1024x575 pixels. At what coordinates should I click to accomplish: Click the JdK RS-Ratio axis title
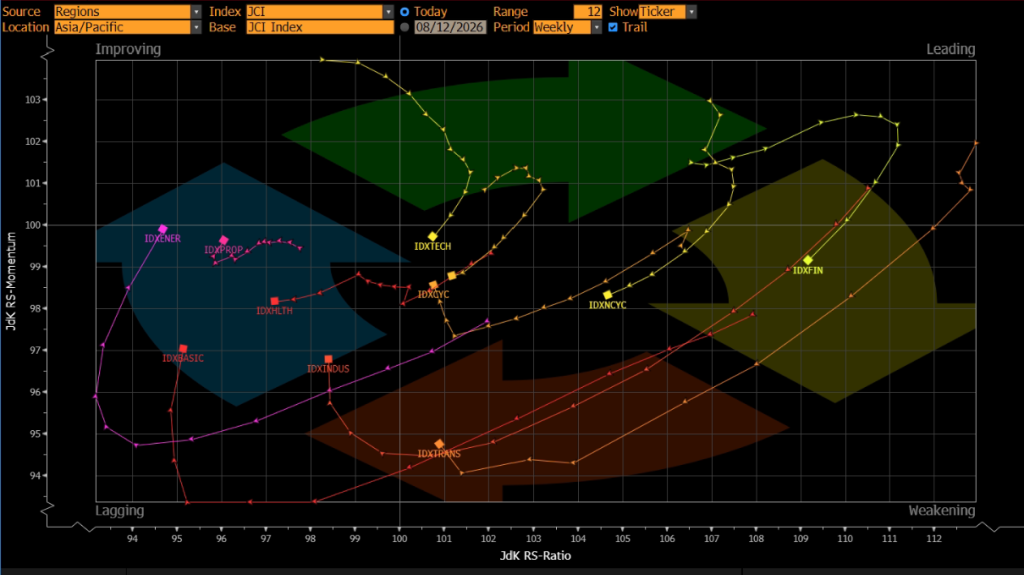[536, 556]
